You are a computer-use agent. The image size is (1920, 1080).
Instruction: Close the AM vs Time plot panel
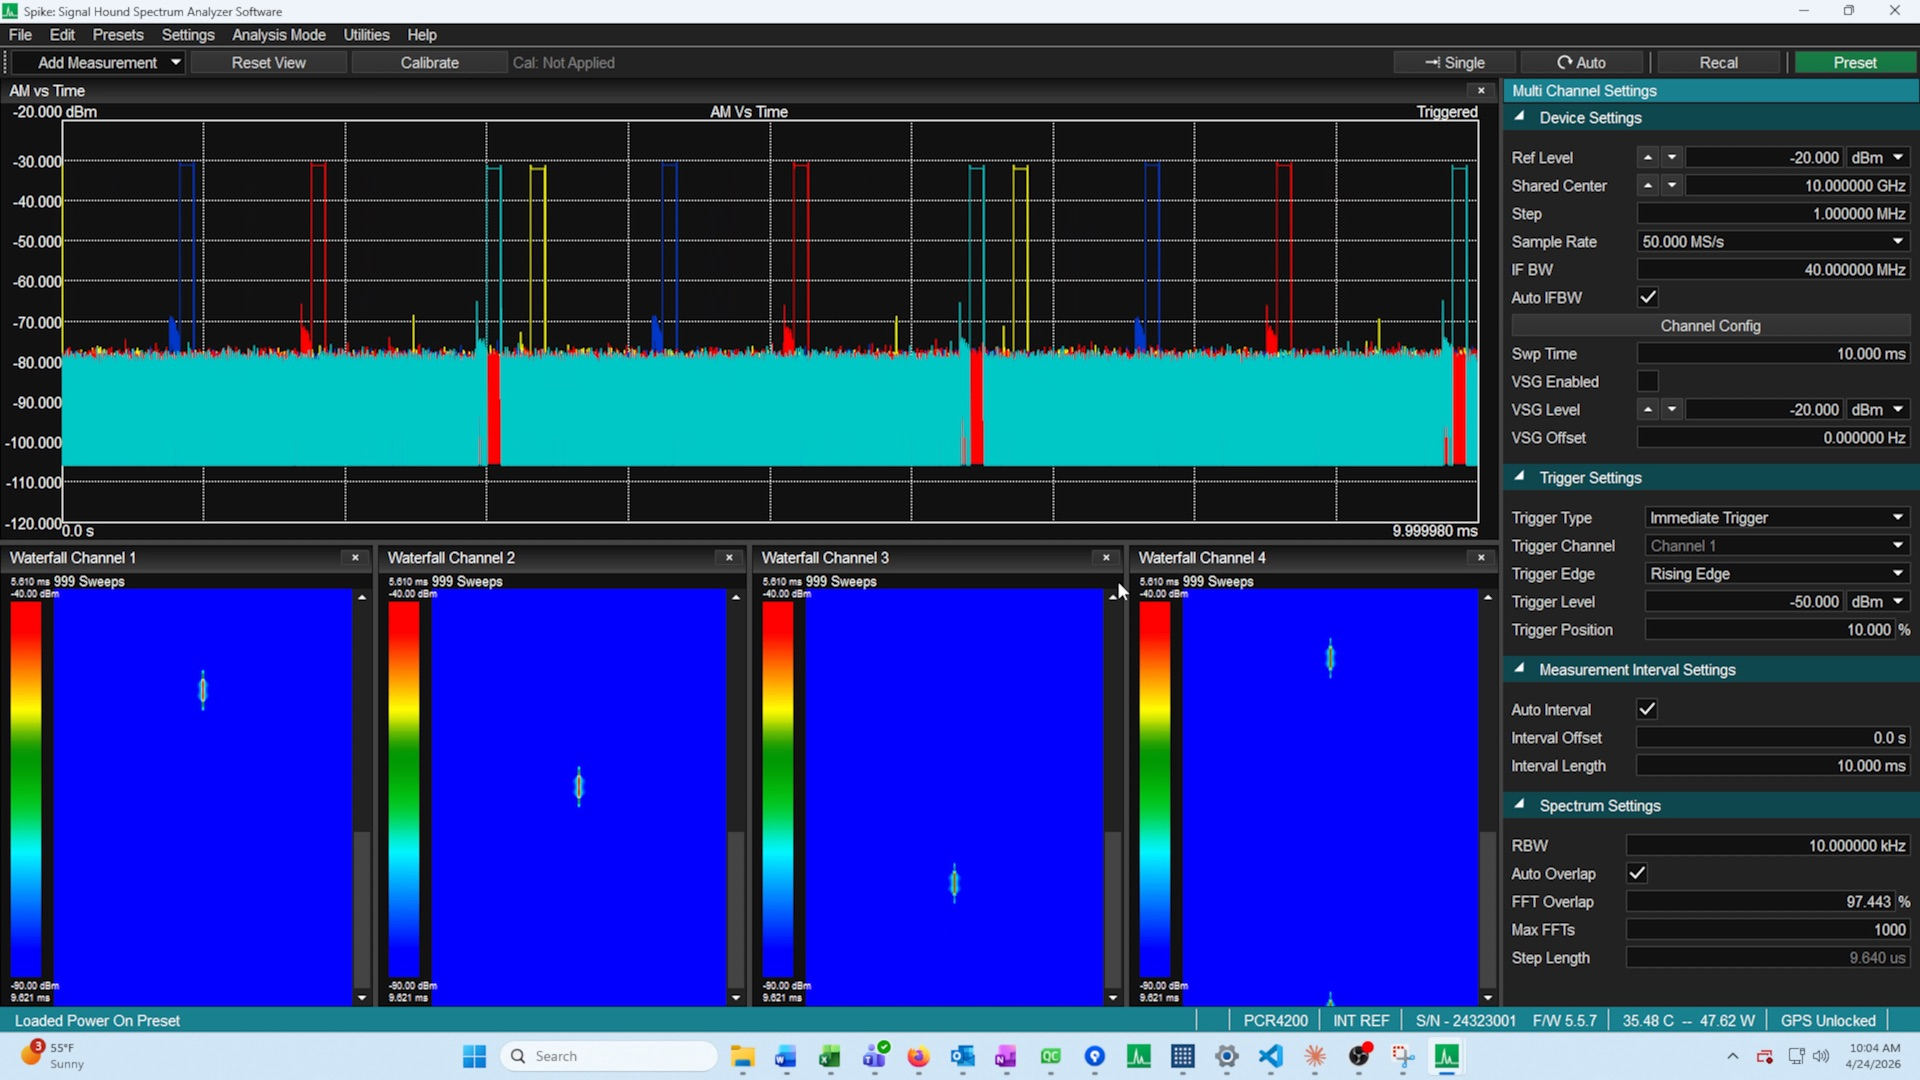[x=1481, y=90]
